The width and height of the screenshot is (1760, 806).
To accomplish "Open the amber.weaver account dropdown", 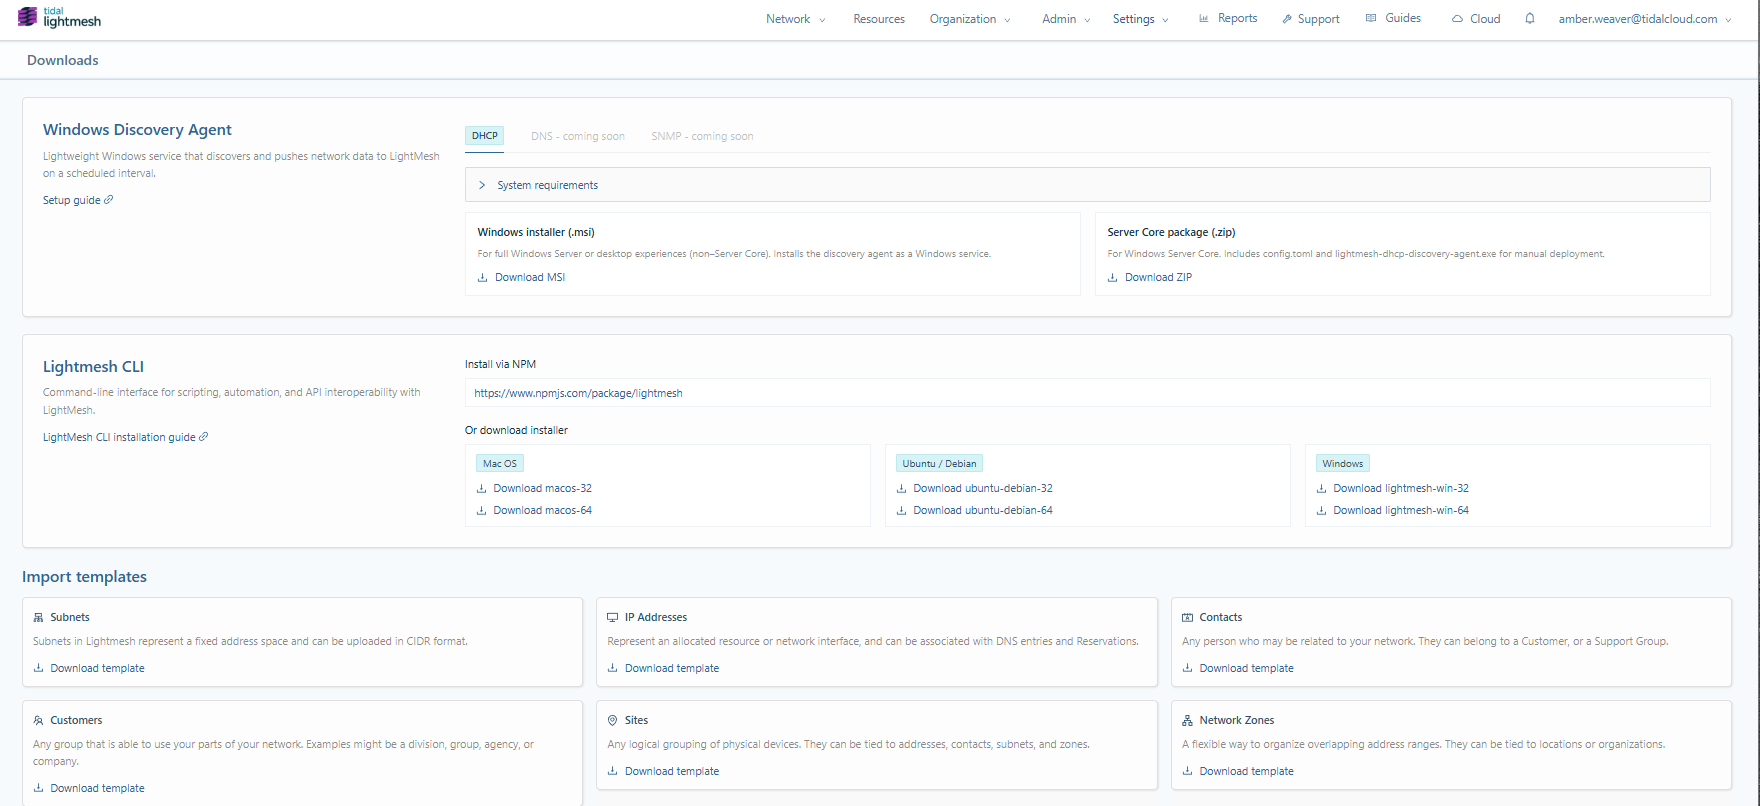I will pyautogui.click(x=1645, y=19).
